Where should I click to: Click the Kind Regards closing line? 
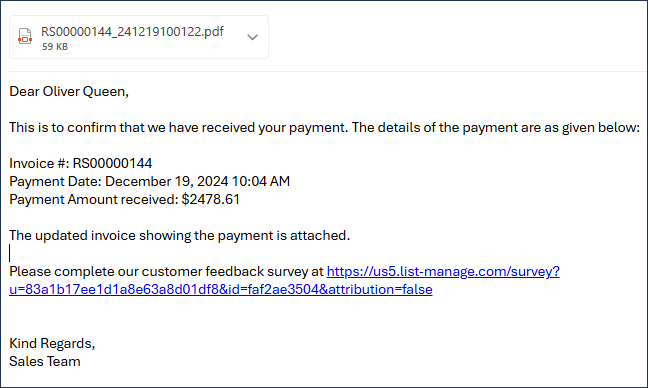(x=52, y=343)
